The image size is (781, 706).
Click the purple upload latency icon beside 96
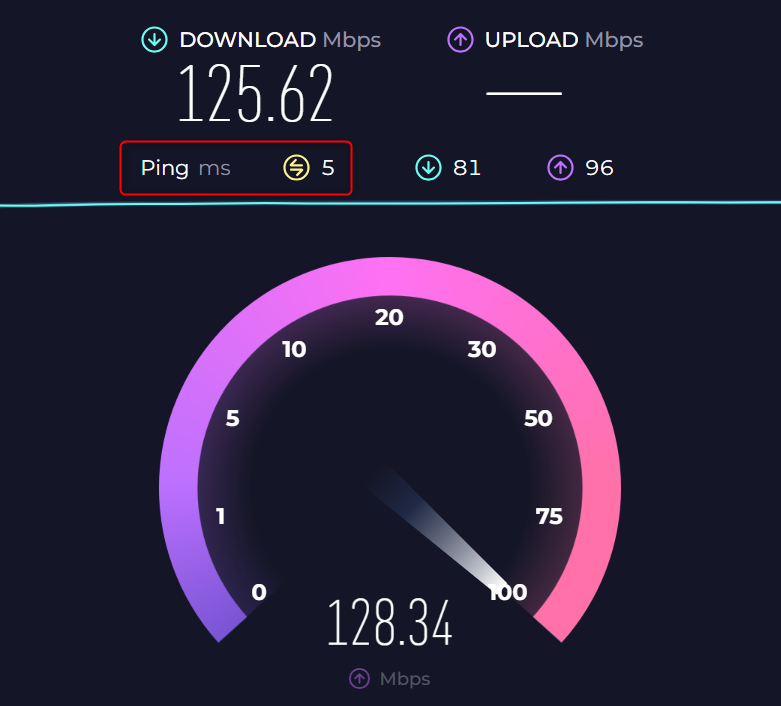point(560,167)
